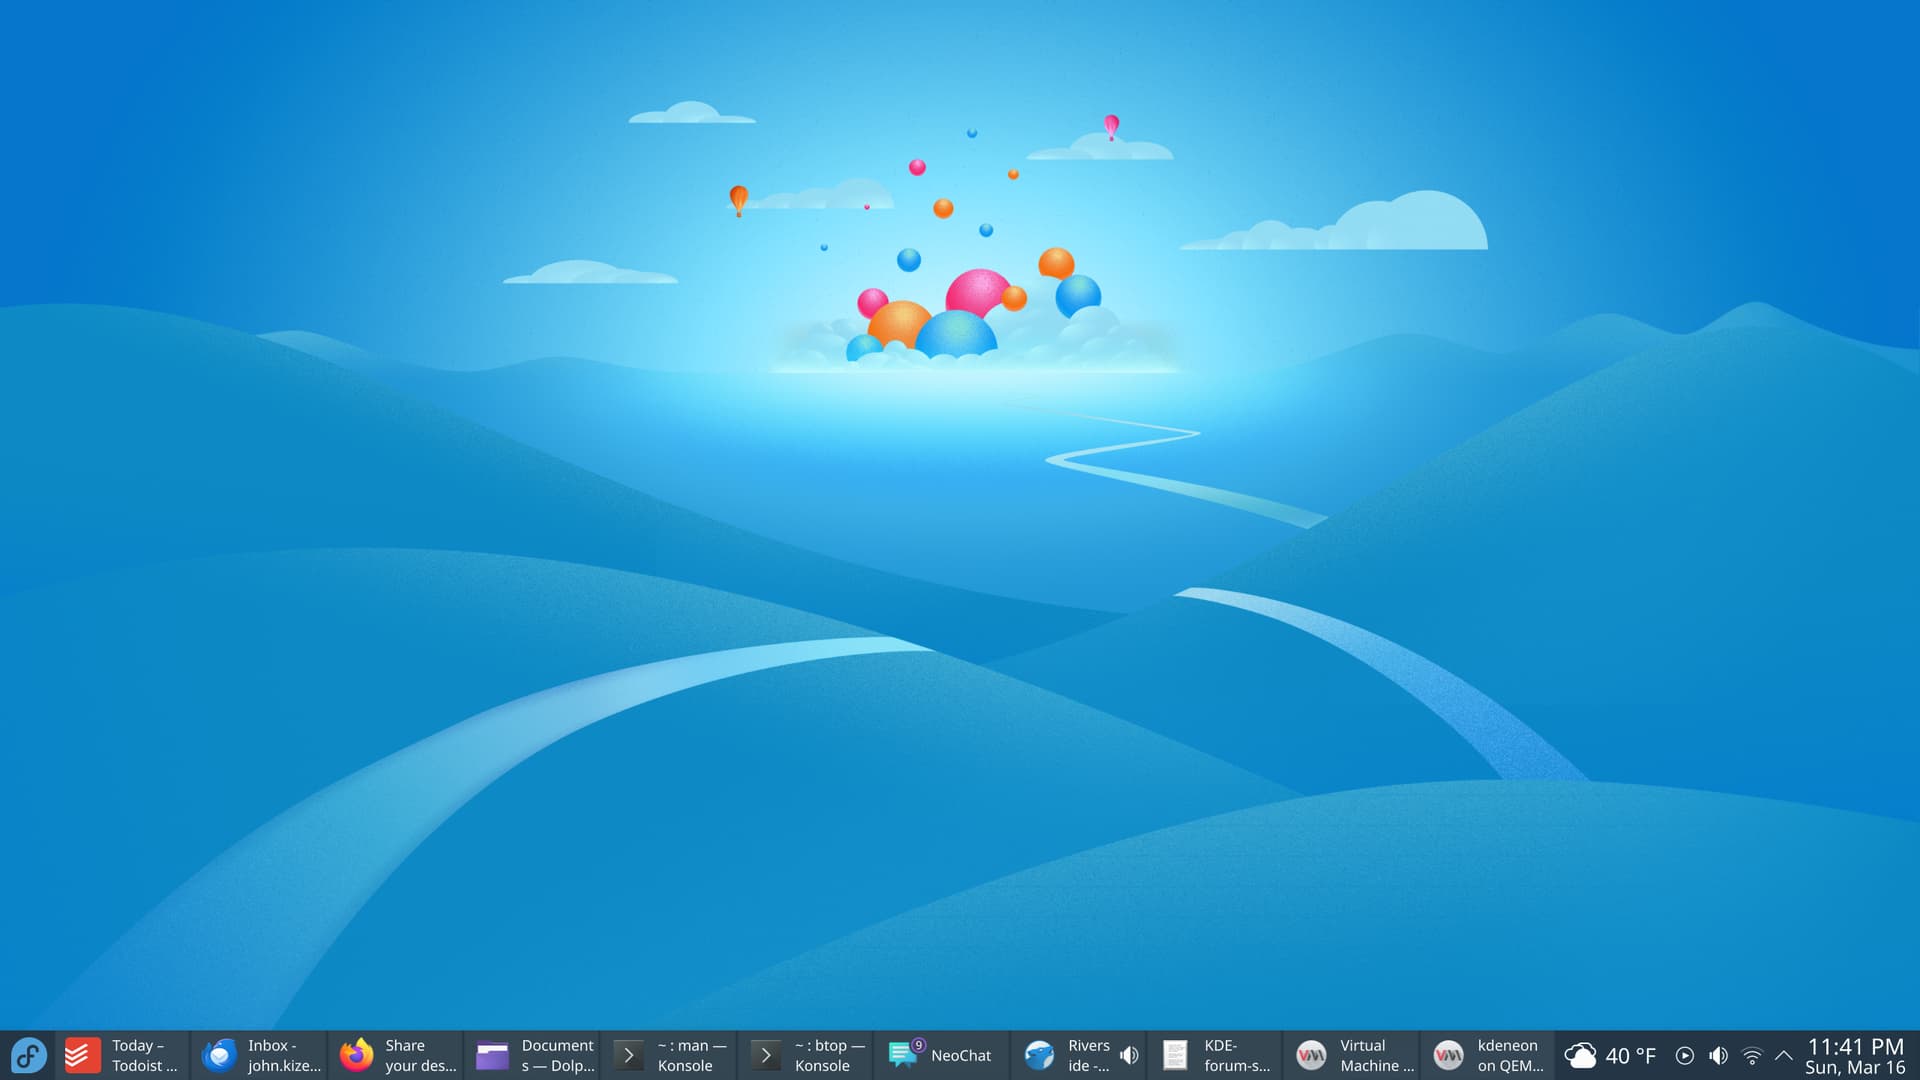Mute audio on the Riverside taskbar entry
The width and height of the screenshot is (1920, 1080).
(1129, 1055)
